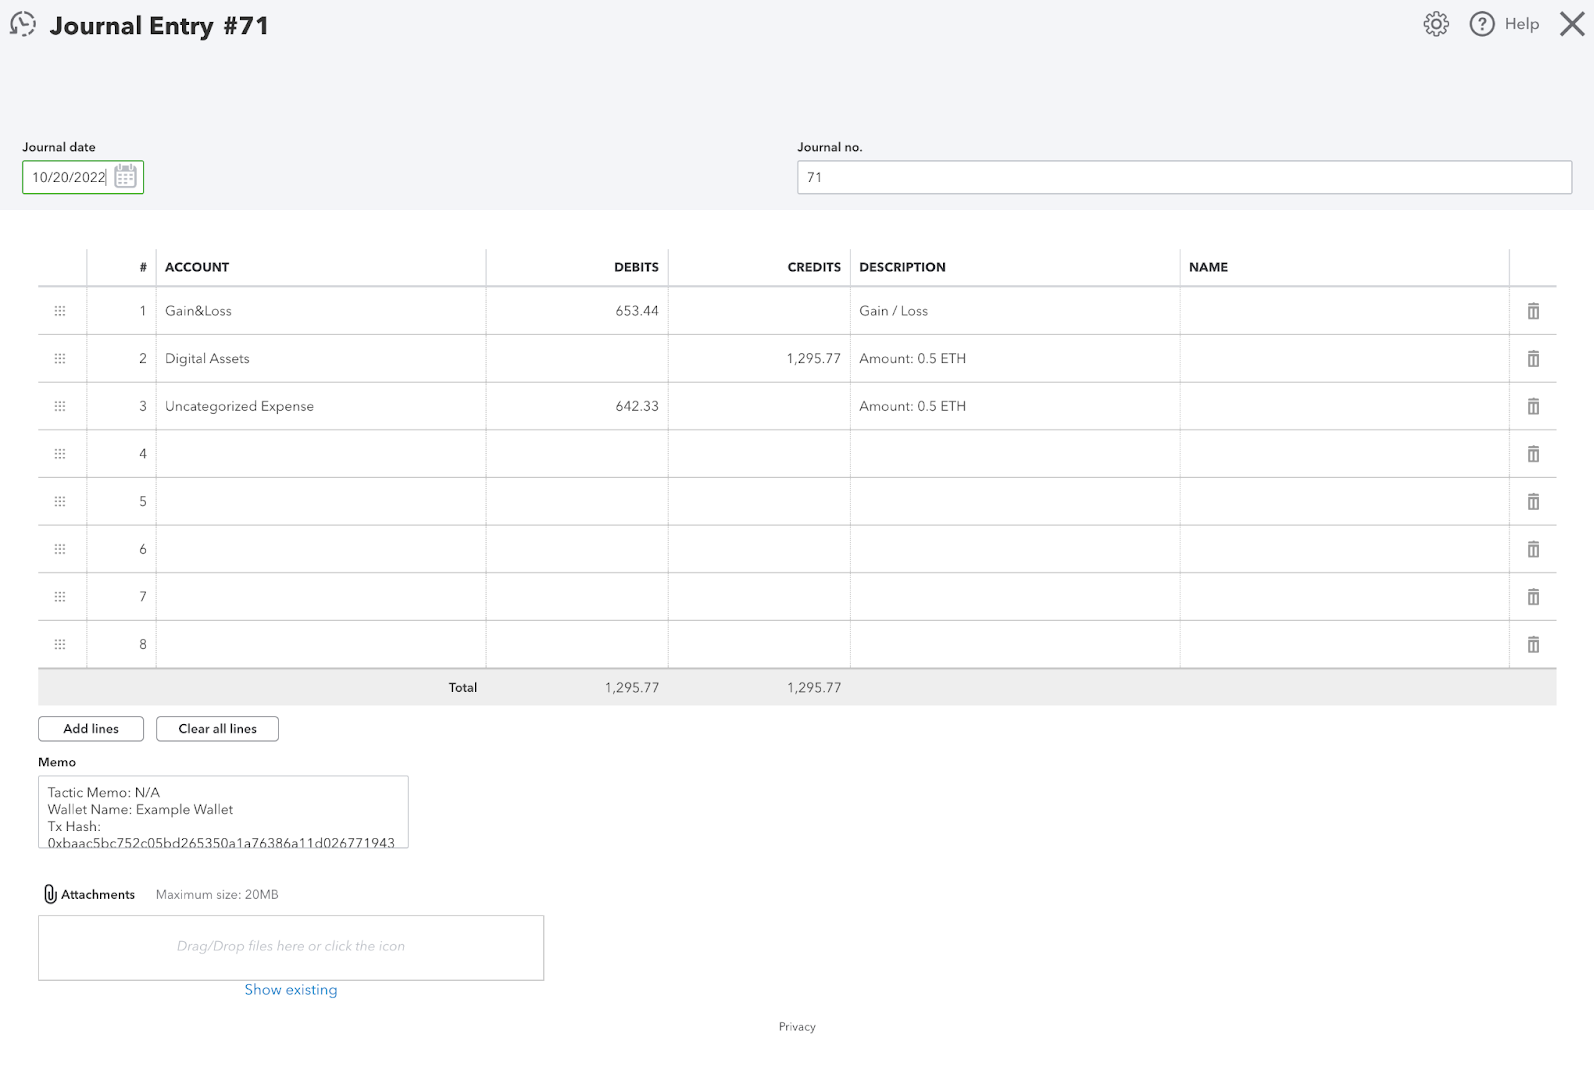The image size is (1594, 1070).
Task: Select the Gain&Loss account cell
Action: pos(320,311)
